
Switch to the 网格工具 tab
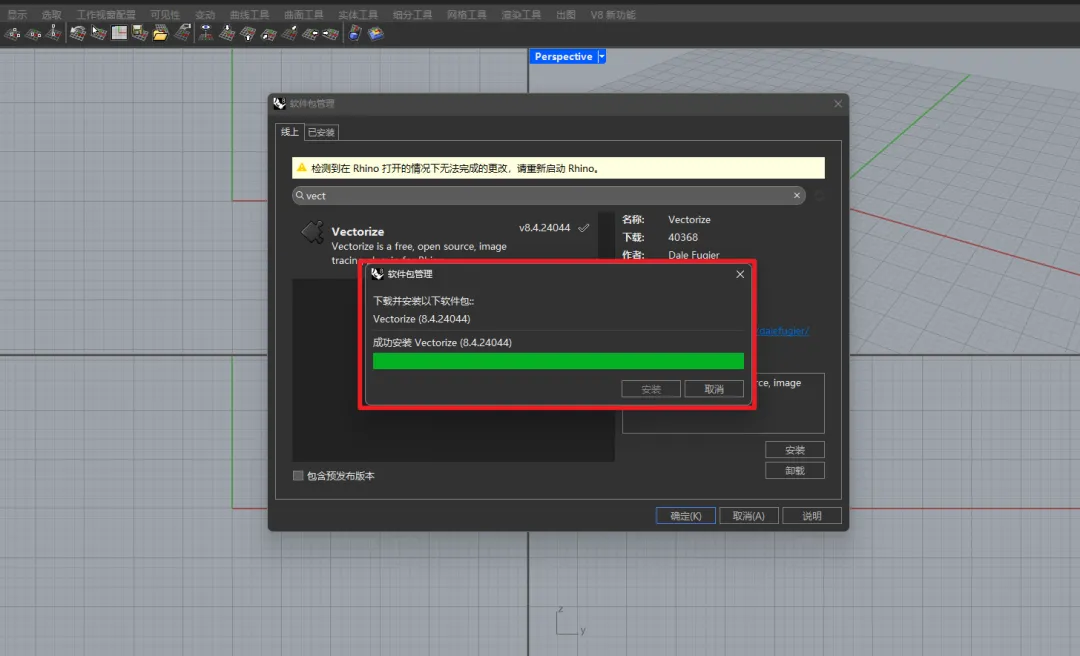tap(466, 14)
